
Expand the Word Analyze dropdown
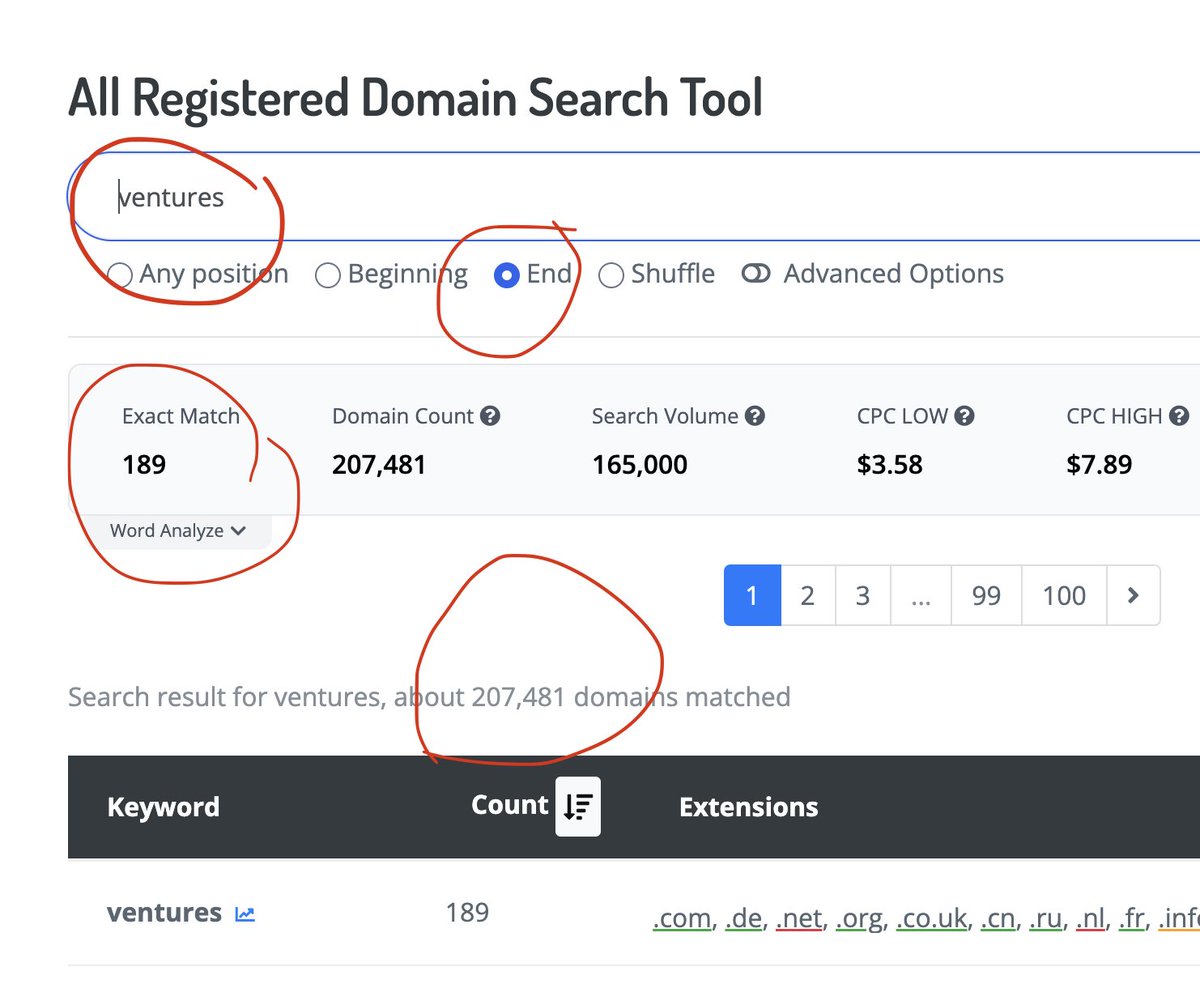178,531
